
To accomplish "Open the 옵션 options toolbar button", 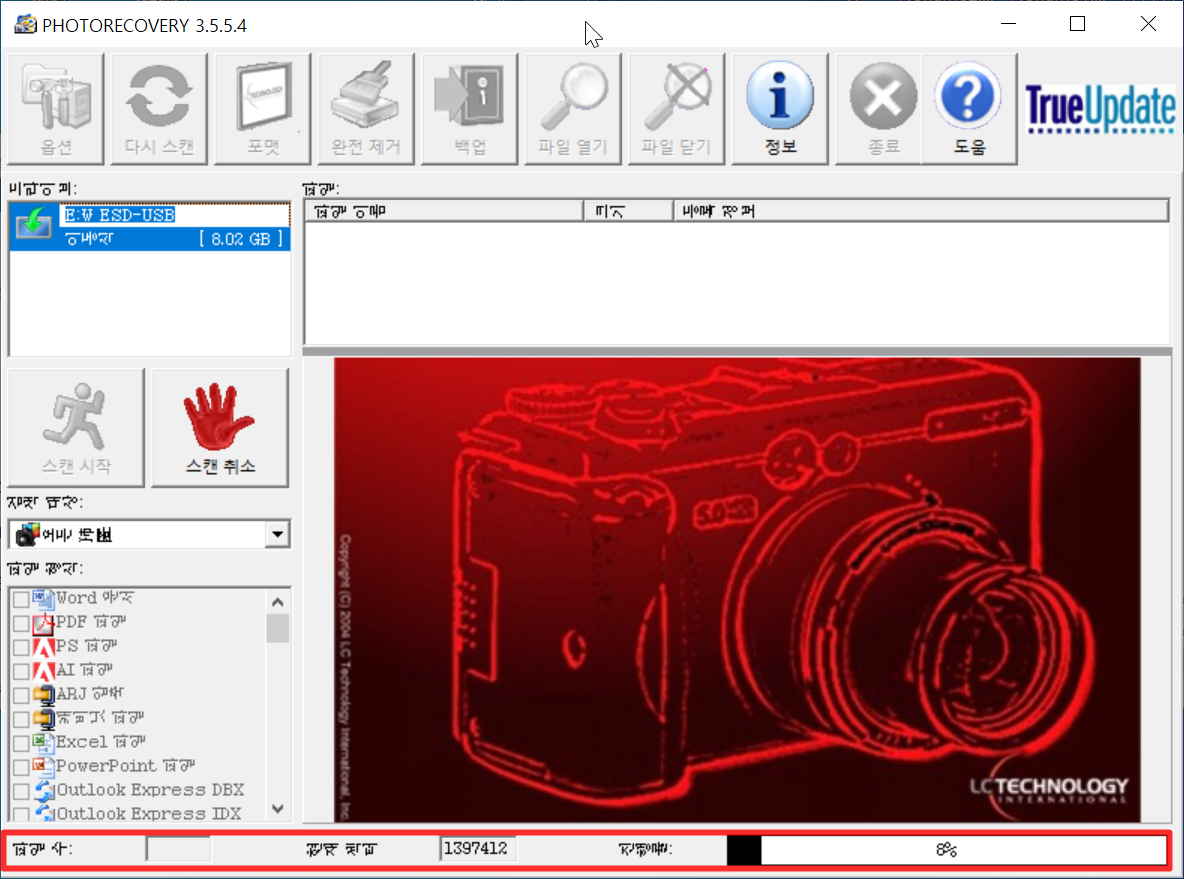I will click(56, 108).
